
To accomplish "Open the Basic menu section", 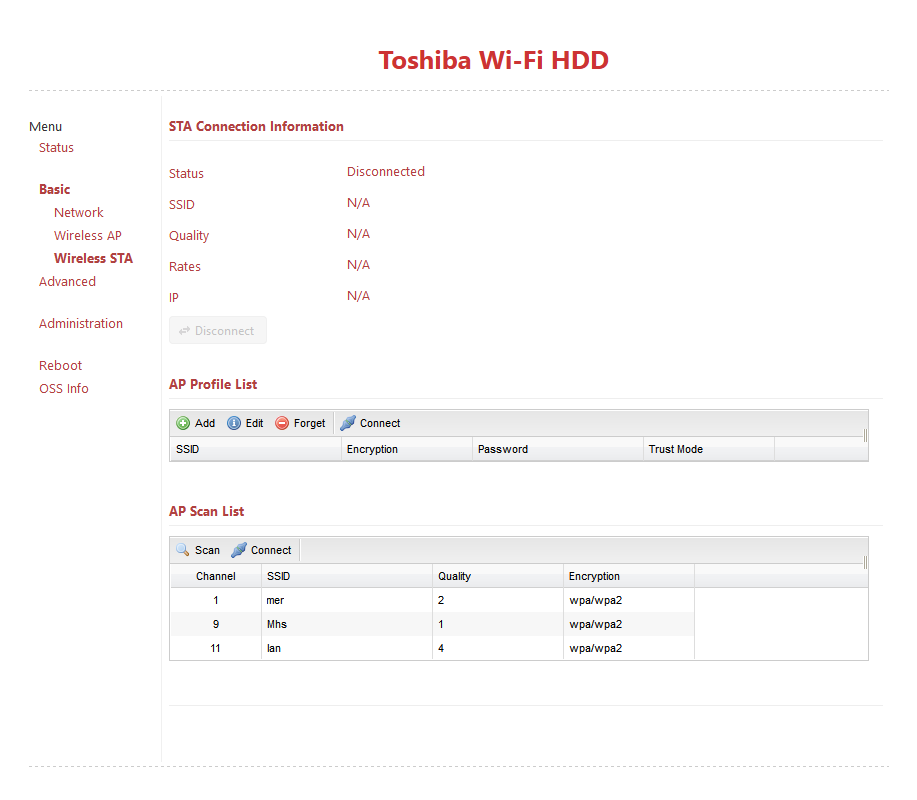I will pos(54,189).
